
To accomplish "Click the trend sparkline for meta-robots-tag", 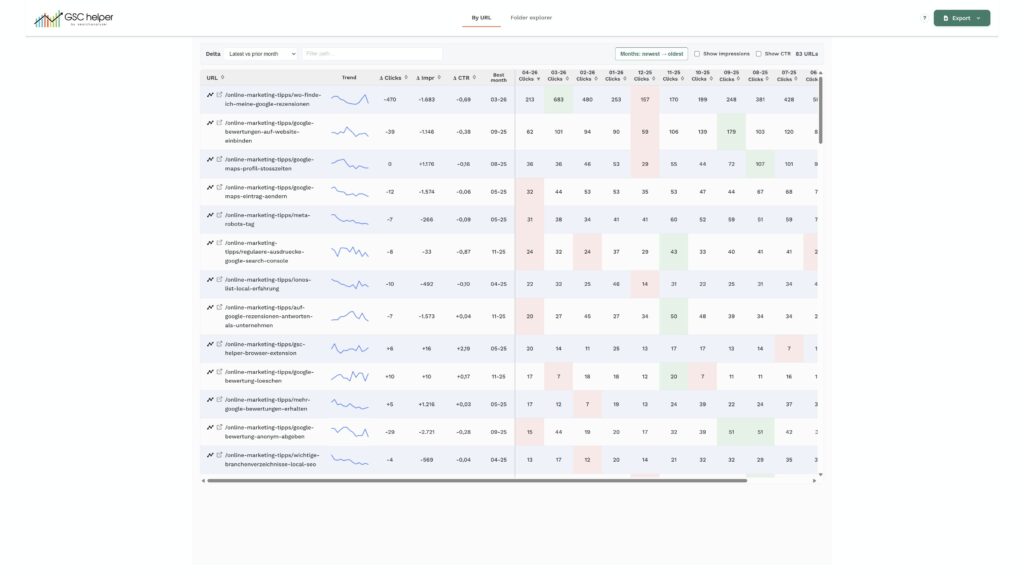I will (x=349, y=220).
